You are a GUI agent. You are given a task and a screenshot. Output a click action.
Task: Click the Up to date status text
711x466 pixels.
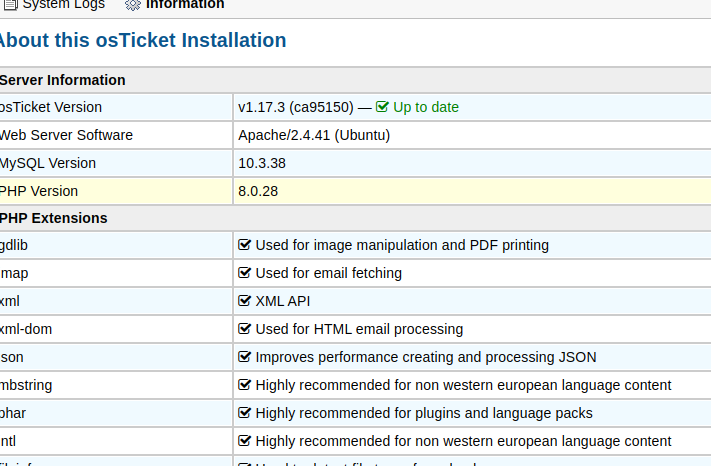[426, 107]
